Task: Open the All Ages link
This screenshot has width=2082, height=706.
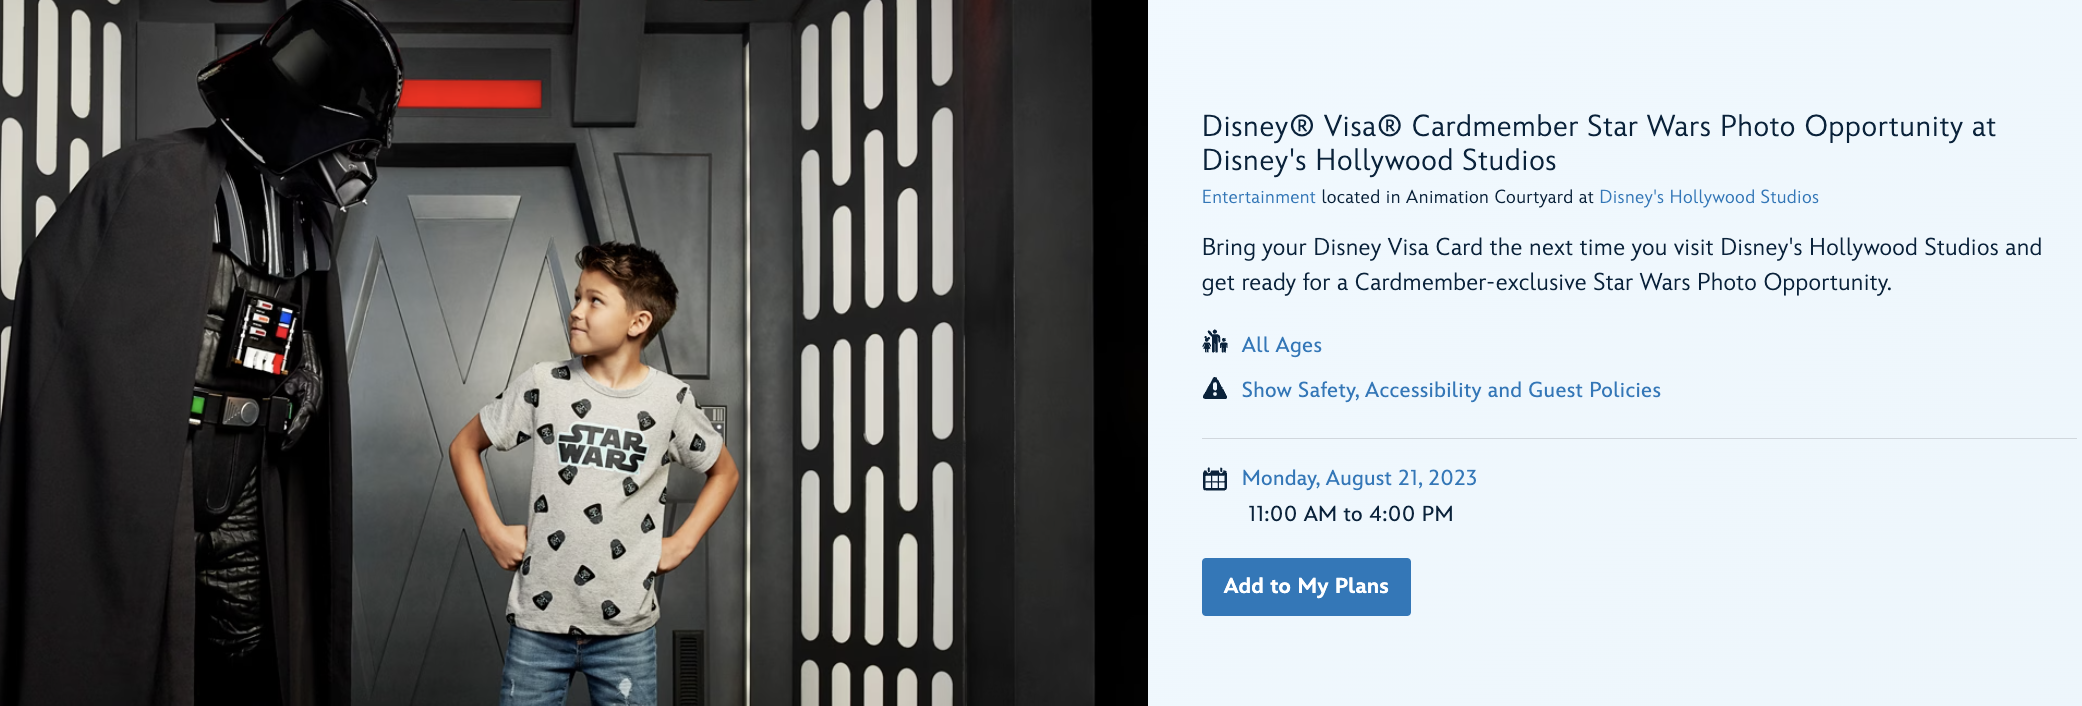Action: point(1281,345)
